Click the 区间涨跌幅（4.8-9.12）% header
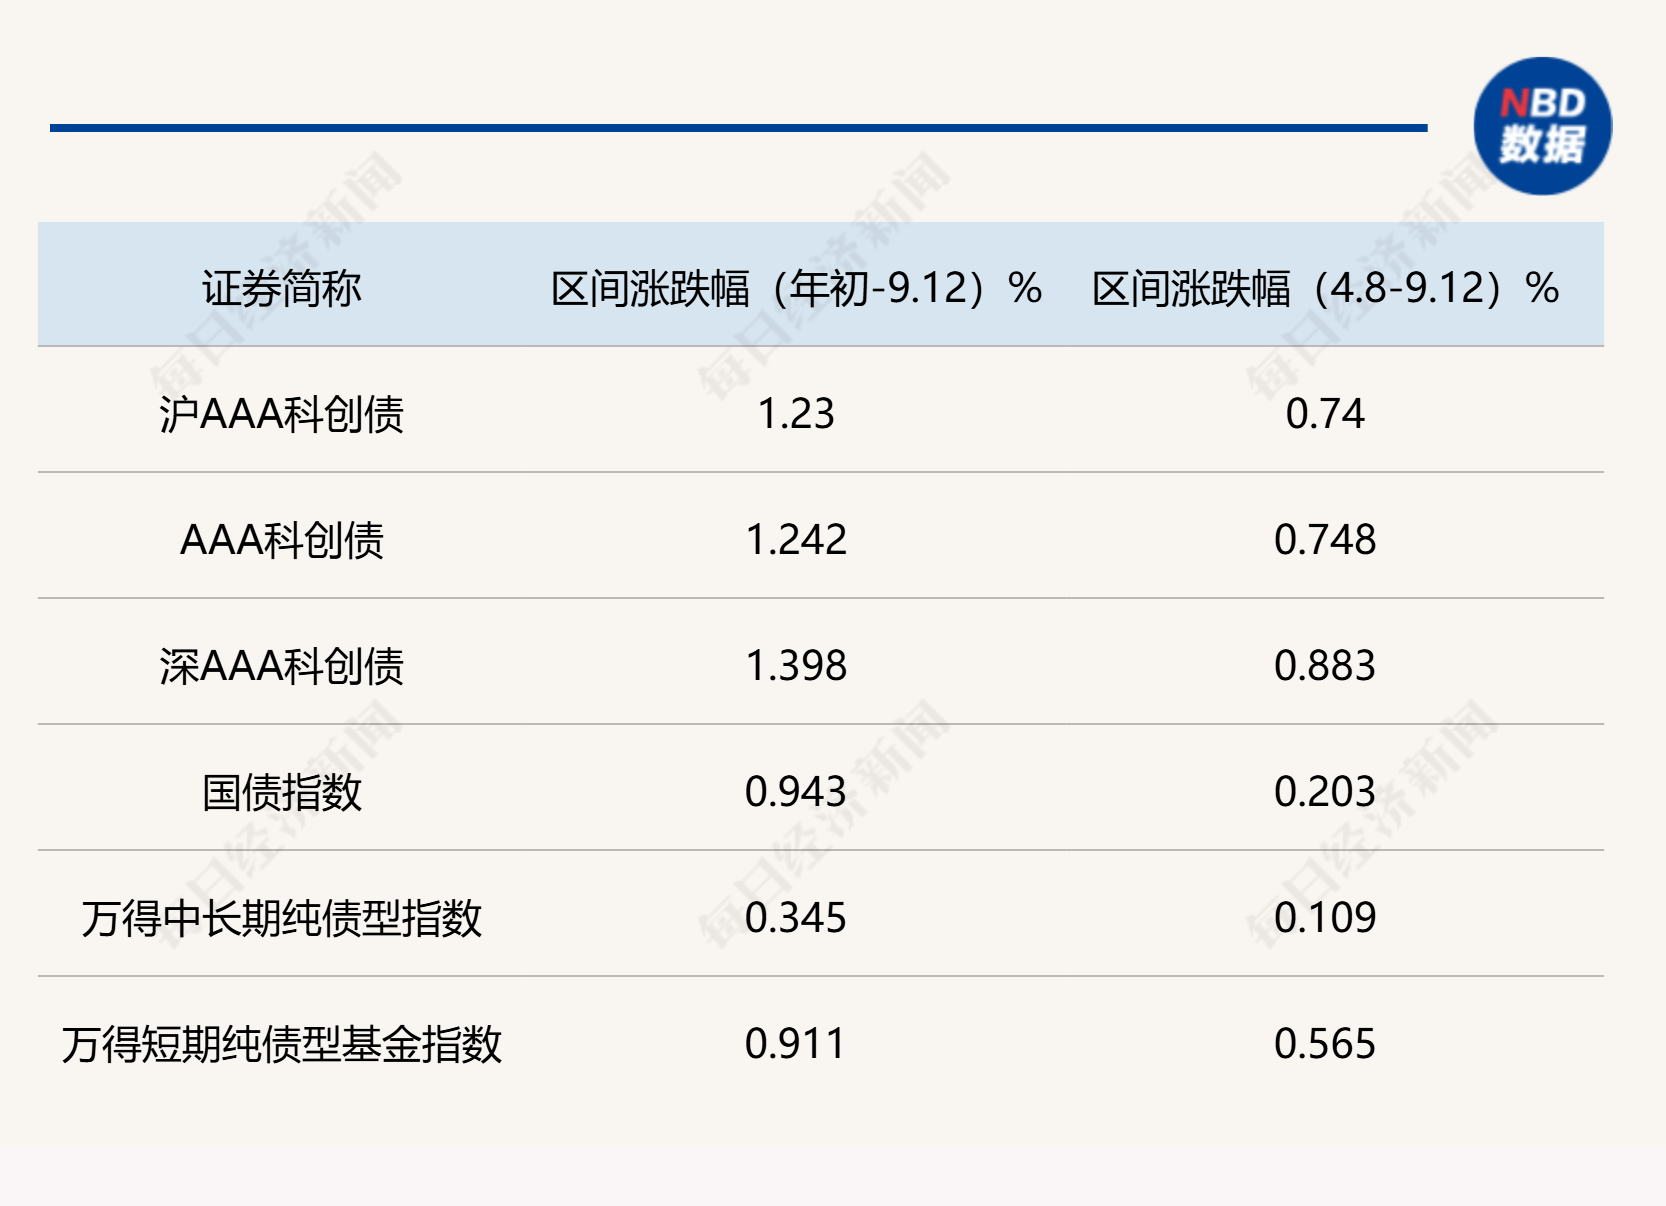 pos(1325,288)
